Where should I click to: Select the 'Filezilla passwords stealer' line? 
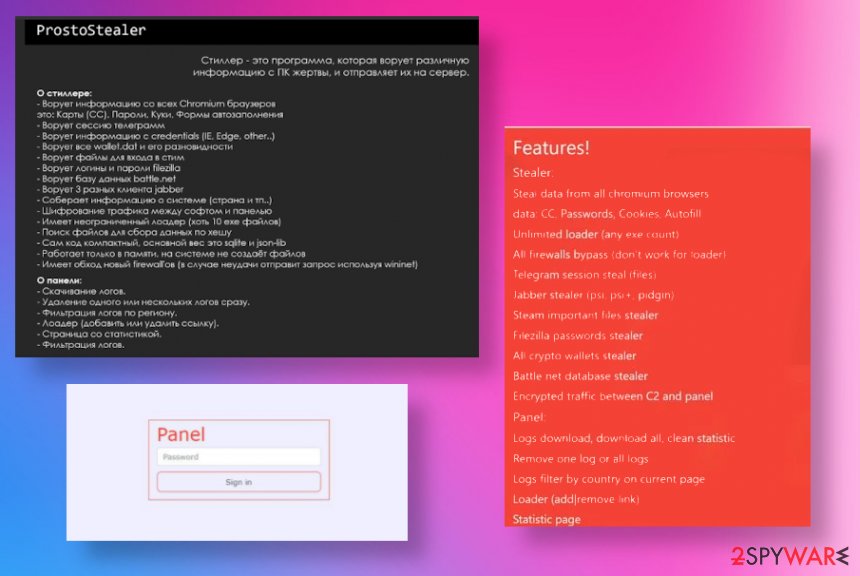tap(578, 336)
